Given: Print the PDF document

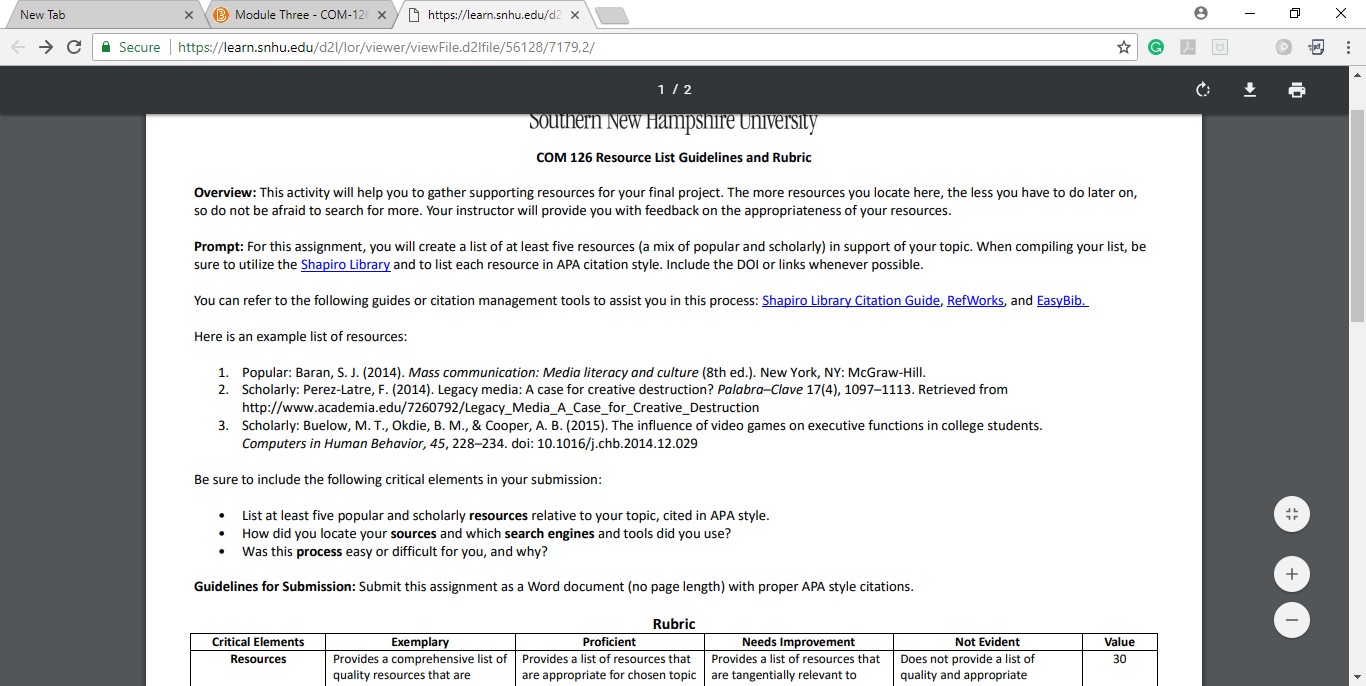Looking at the screenshot, I should click(x=1297, y=90).
